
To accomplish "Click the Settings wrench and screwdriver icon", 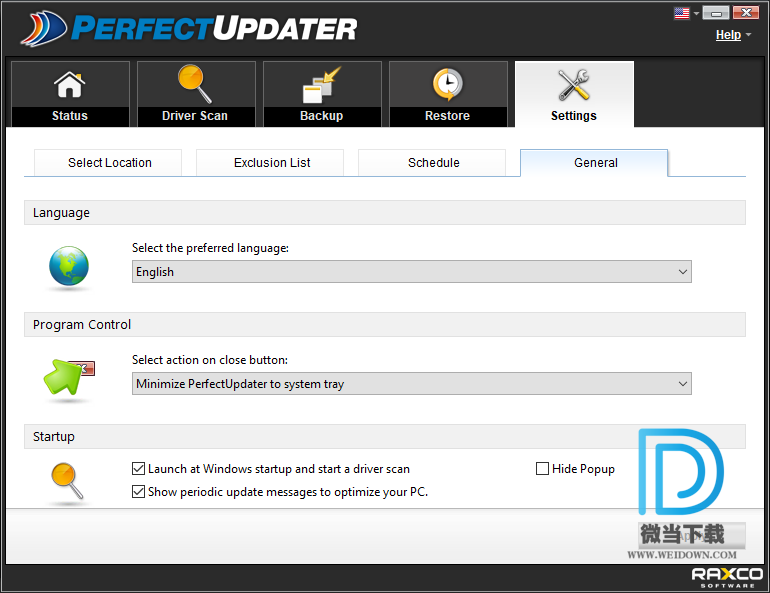I will (574, 84).
